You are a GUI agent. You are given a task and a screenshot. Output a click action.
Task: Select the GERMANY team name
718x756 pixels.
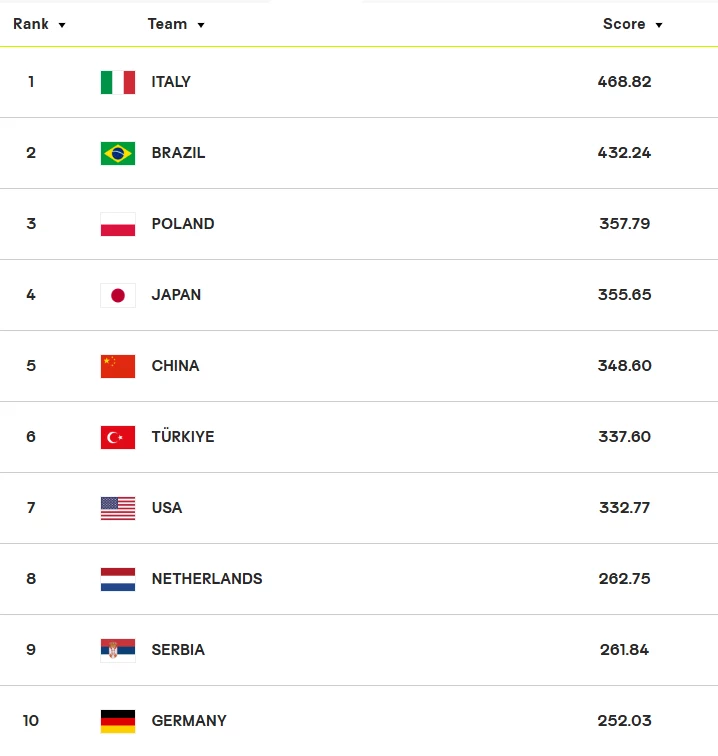pos(189,721)
